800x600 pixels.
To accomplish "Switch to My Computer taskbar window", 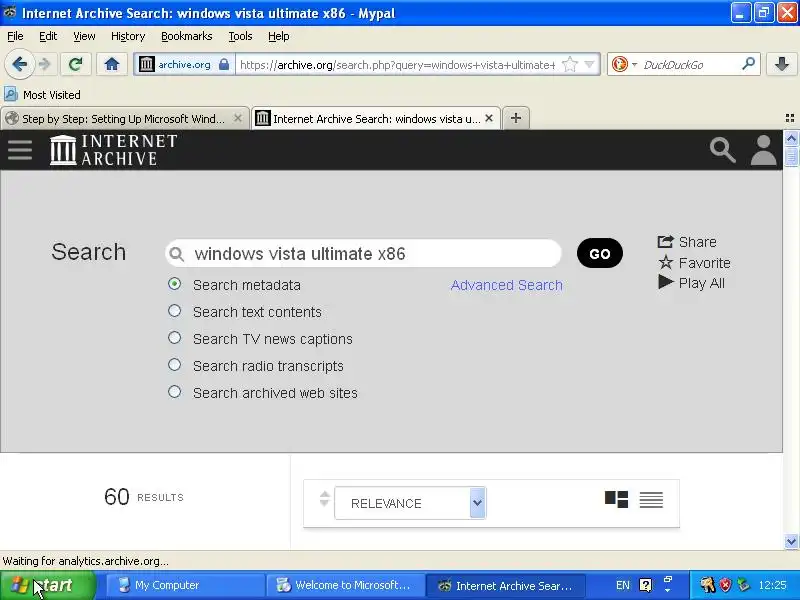I will [x=184, y=585].
